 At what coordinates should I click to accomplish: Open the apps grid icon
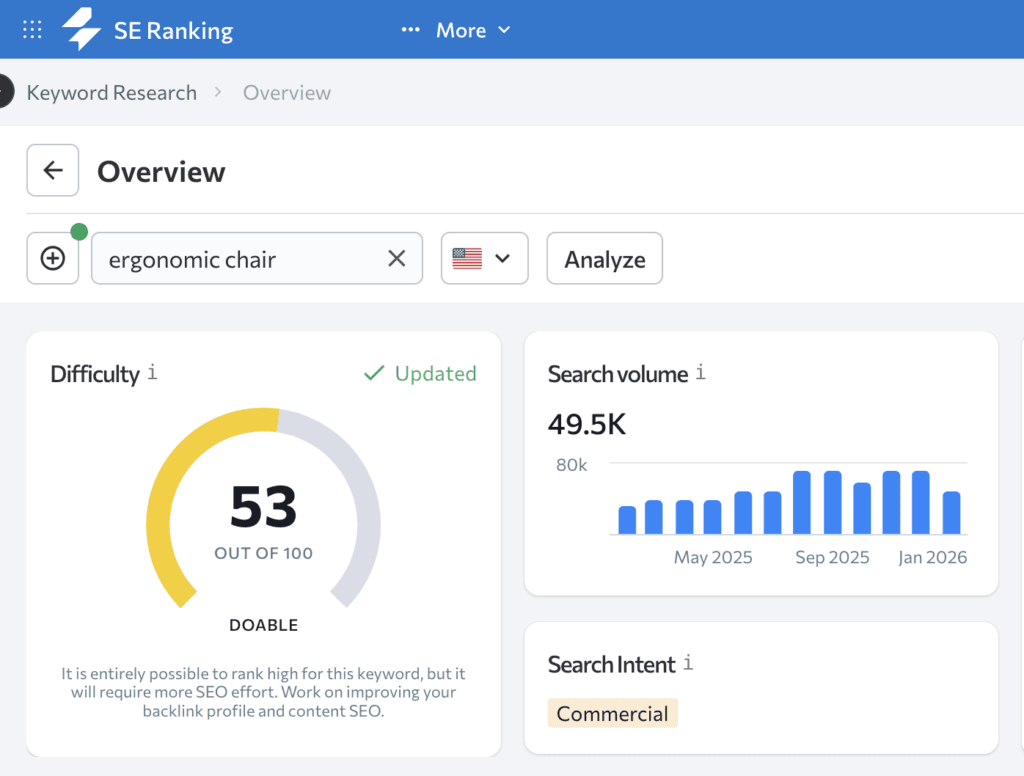32,29
